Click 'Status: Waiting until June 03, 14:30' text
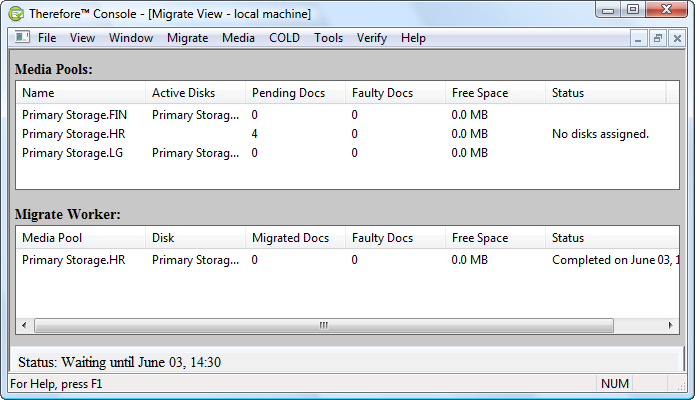The width and height of the screenshot is (695, 400). coord(119,362)
